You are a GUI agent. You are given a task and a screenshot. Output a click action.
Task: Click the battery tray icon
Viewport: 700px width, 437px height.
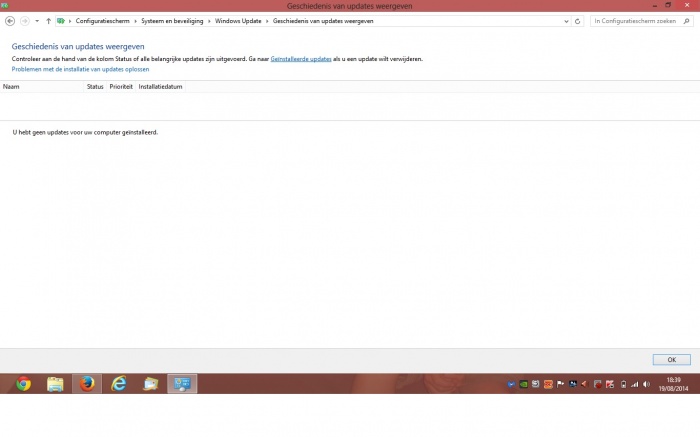coord(623,384)
